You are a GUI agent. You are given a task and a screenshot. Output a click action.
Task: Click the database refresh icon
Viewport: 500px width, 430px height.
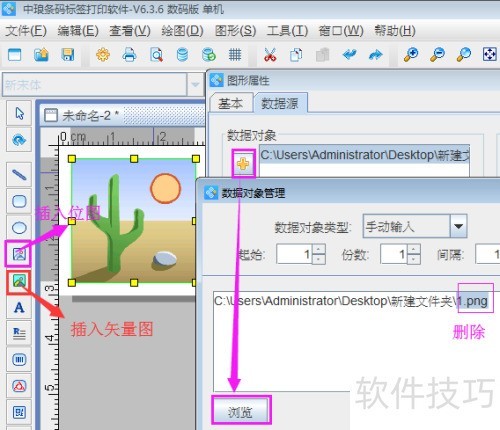[x=209, y=54]
